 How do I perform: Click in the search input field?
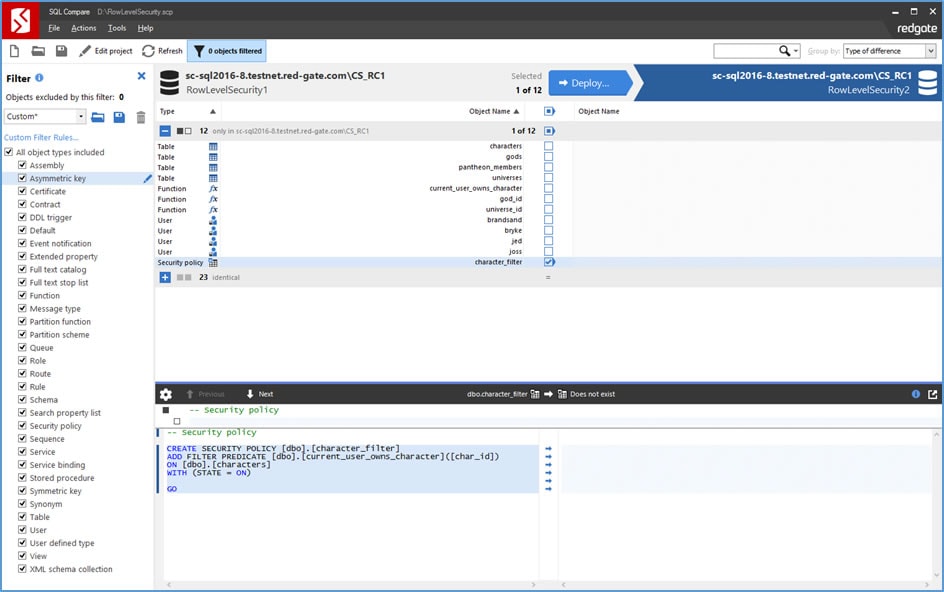[745, 51]
